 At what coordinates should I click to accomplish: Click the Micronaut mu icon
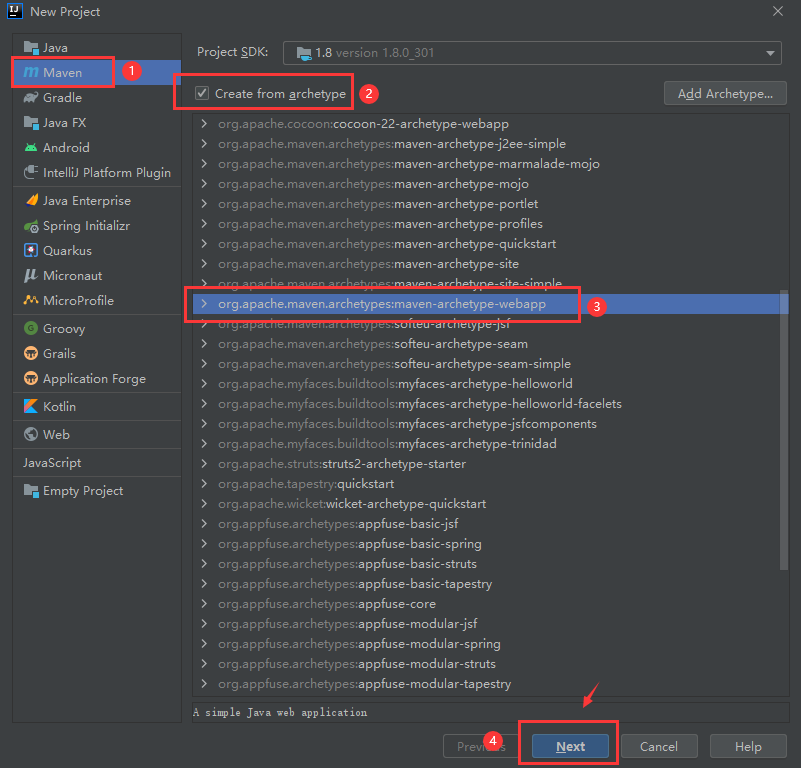[x=31, y=275]
